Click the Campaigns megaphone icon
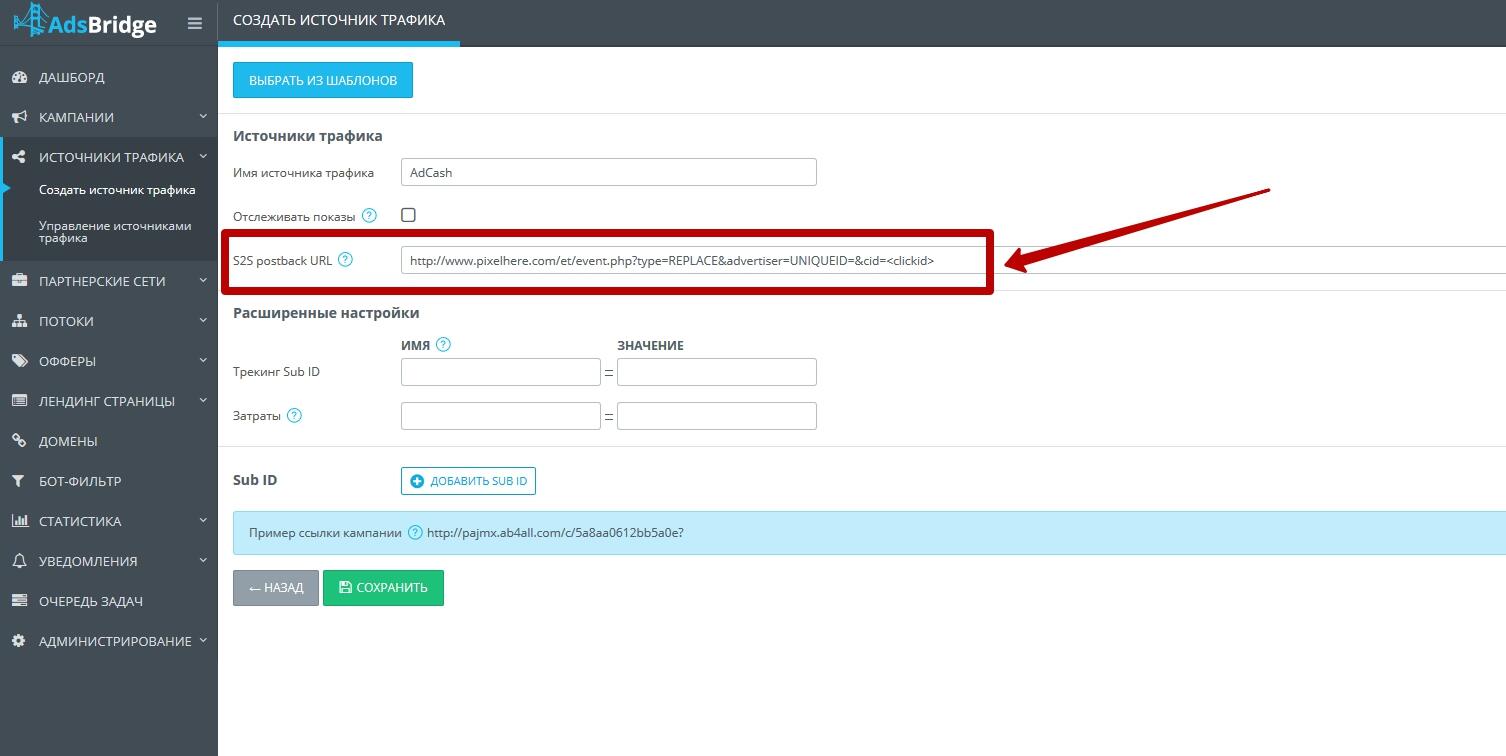The height and width of the screenshot is (756, 1506). point(19,117)
